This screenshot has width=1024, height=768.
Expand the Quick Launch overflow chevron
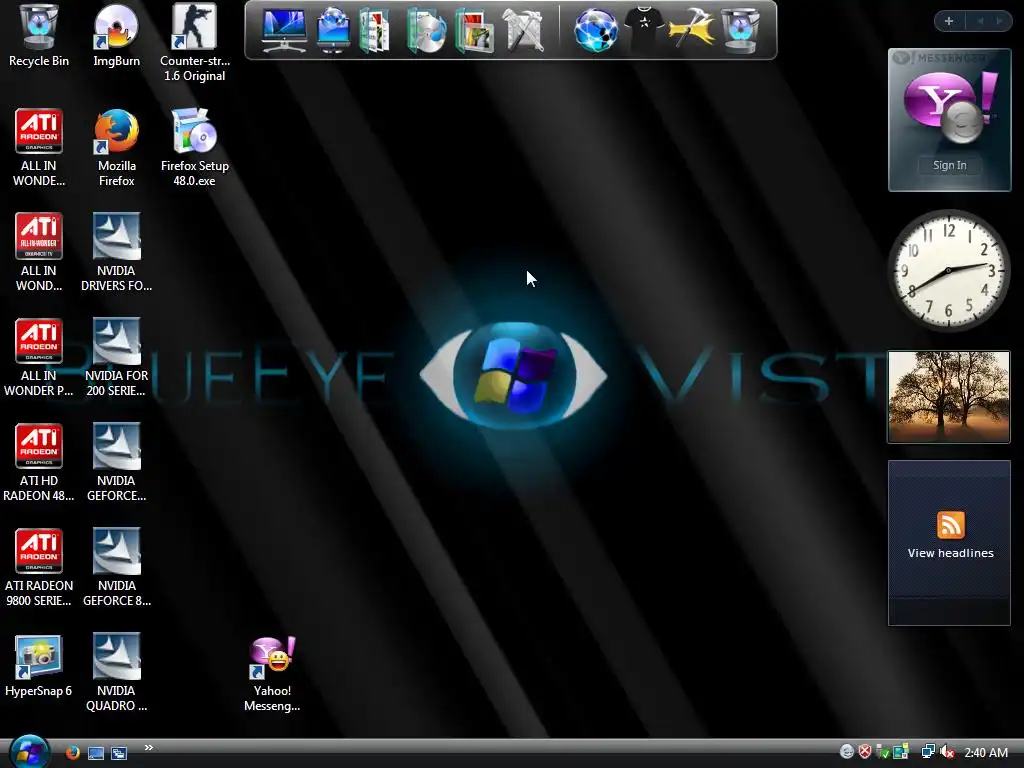pos(149,748)
